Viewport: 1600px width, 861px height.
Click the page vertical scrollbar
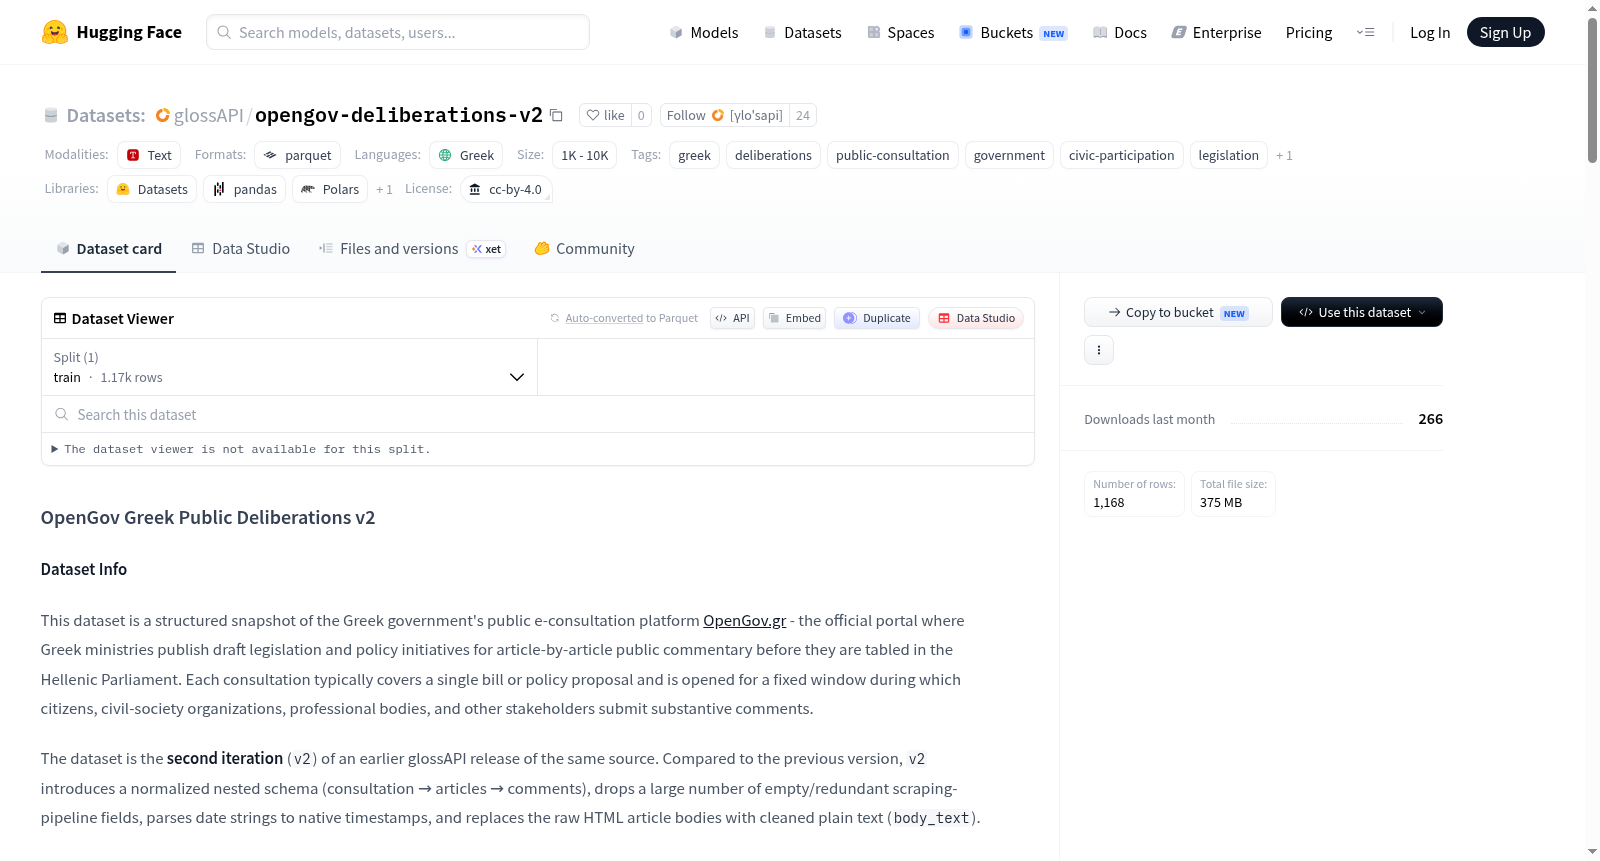[x=1592, y=90]
